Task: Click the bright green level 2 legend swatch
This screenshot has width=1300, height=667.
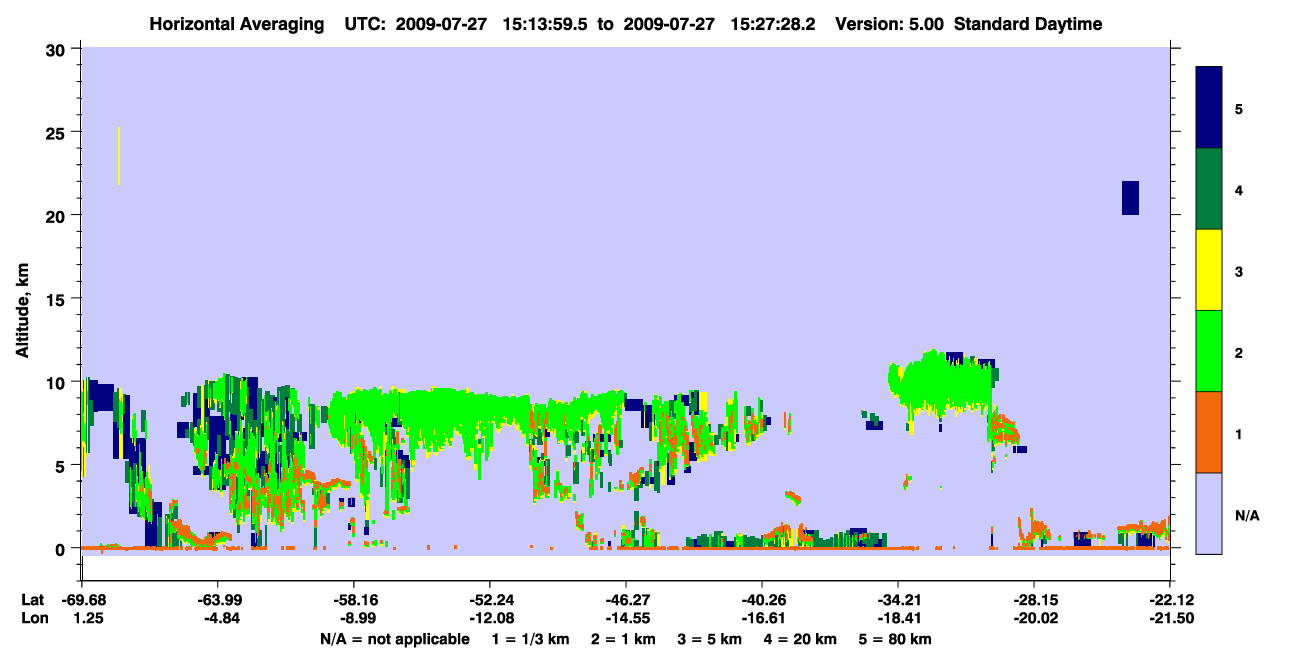Action: coord(1209,351)
